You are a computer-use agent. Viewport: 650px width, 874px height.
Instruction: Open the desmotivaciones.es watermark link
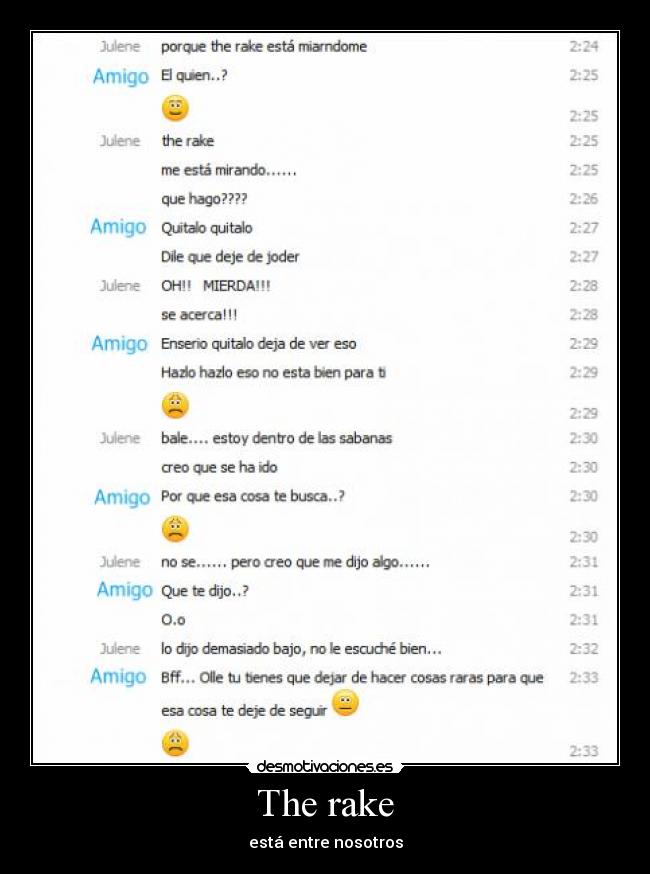click(x=324, y=766)
